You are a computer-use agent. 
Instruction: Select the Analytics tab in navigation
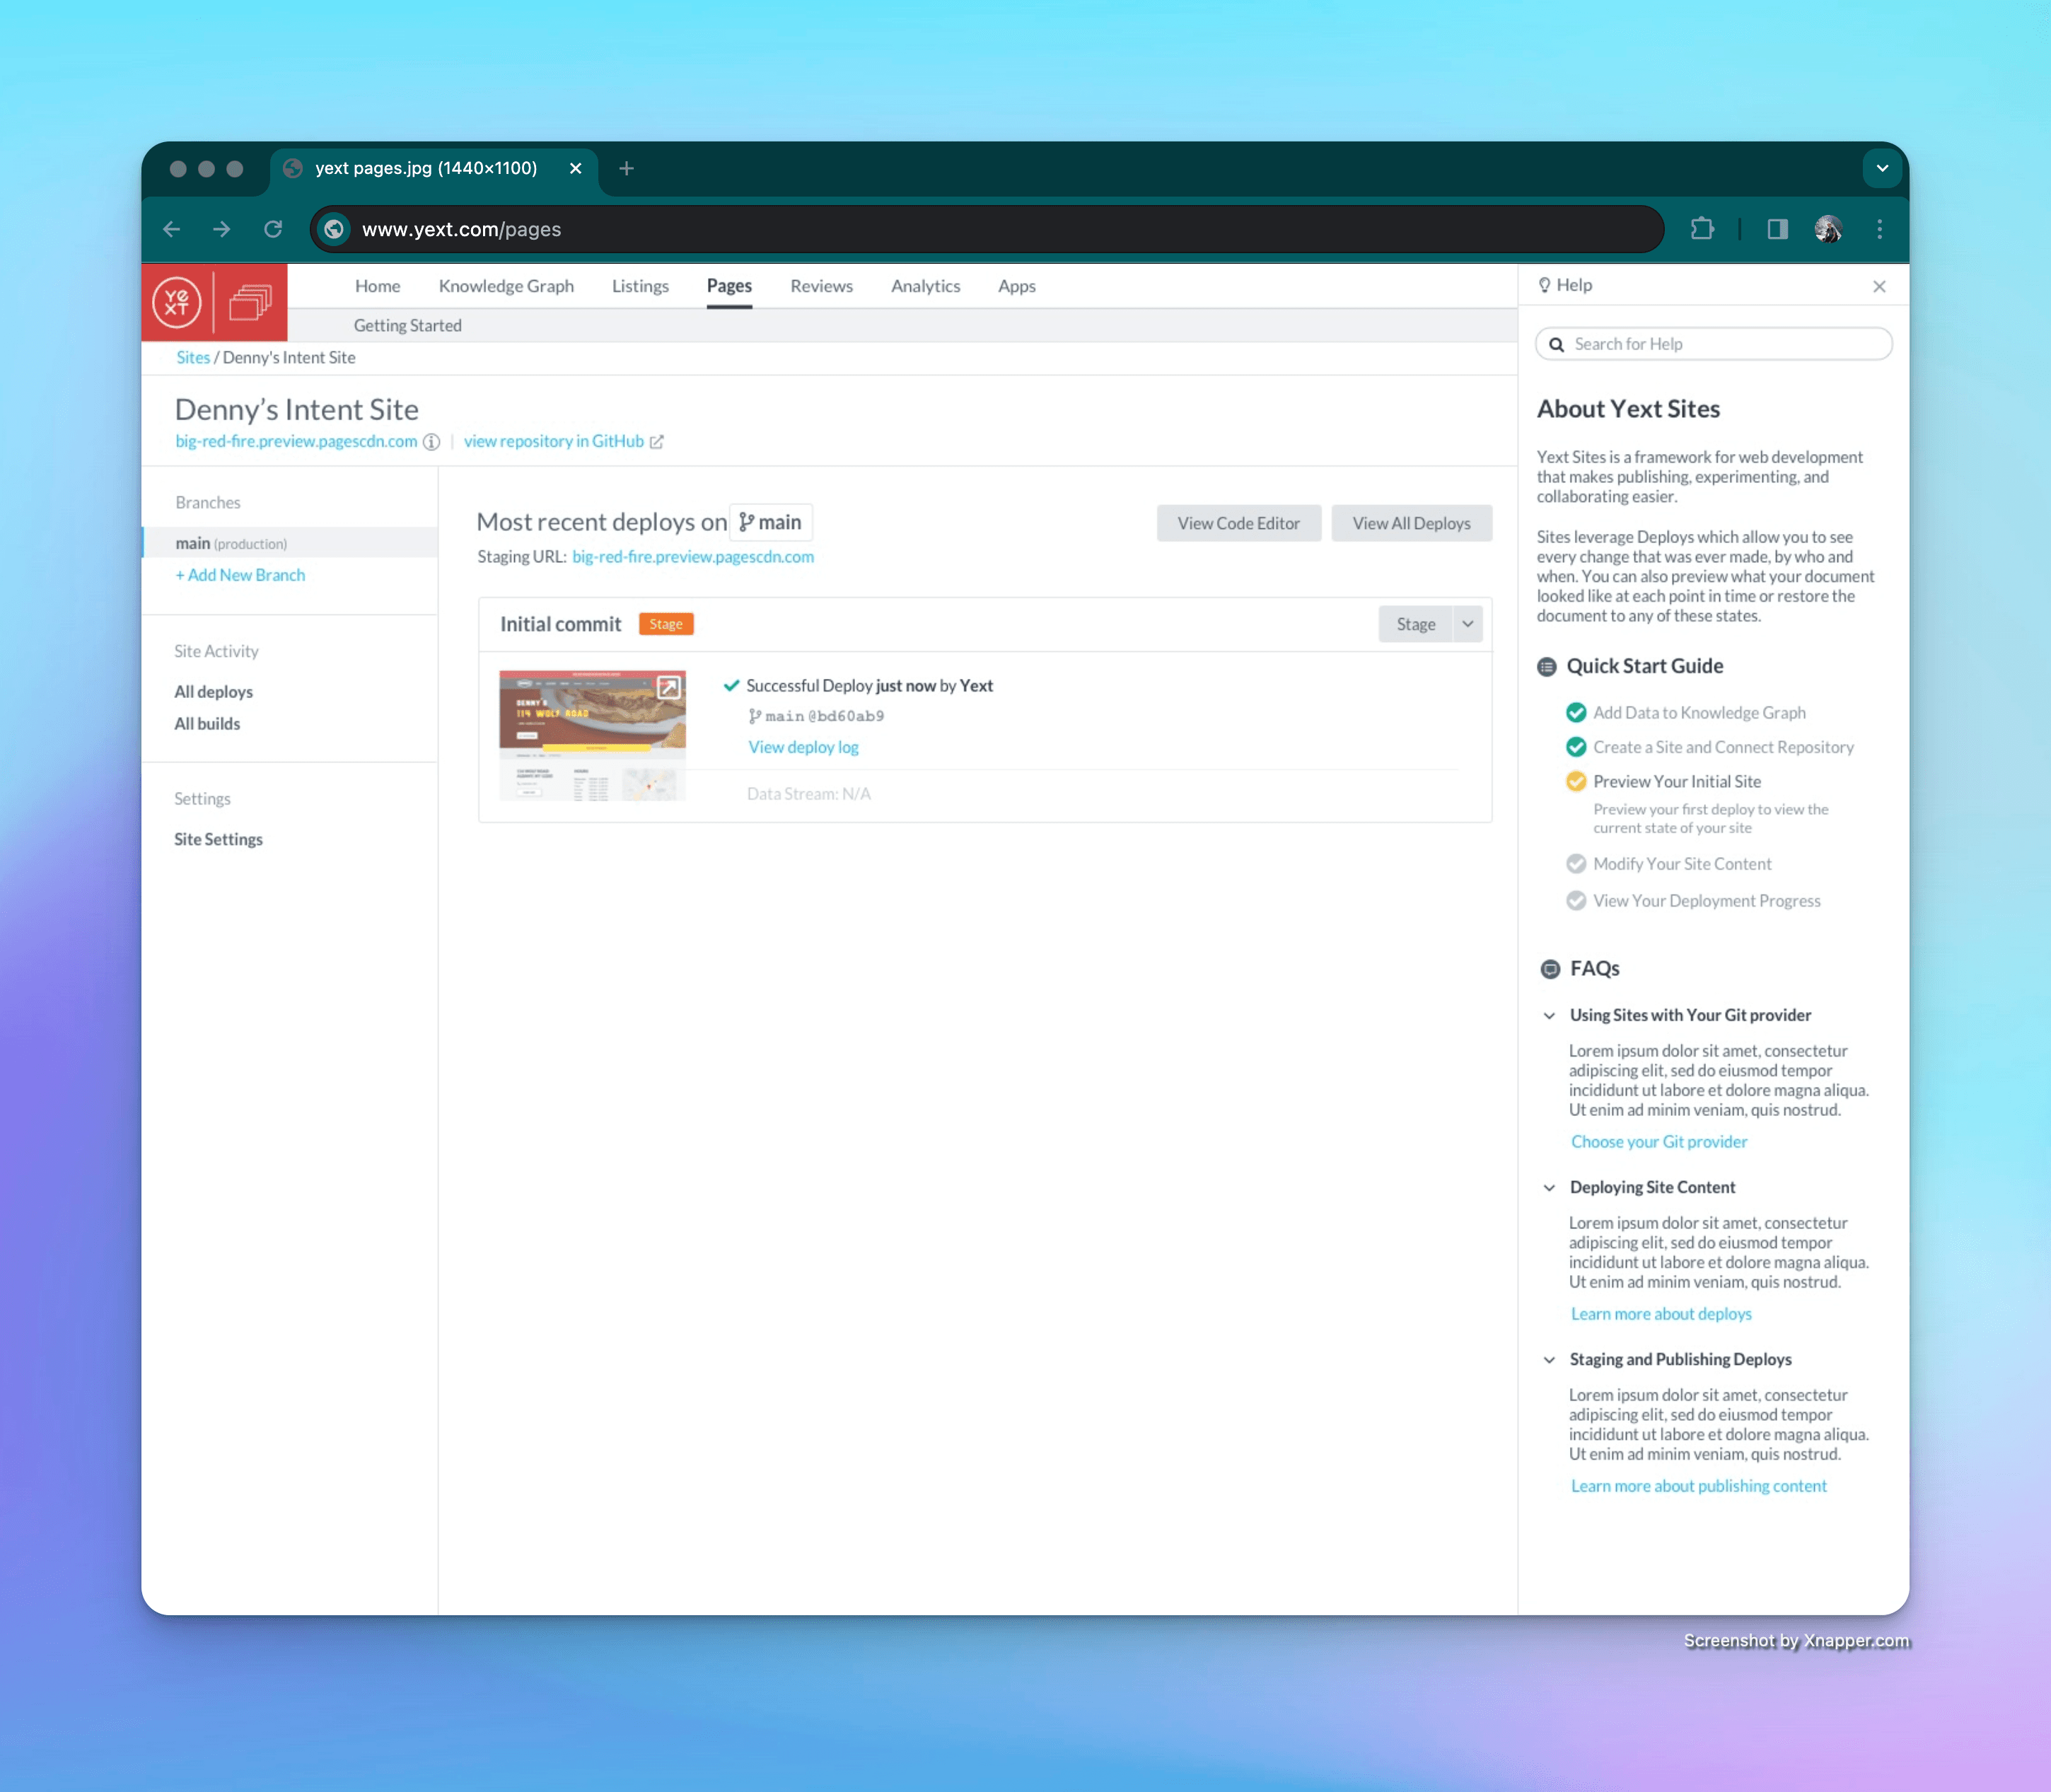(x=926, y=284)
